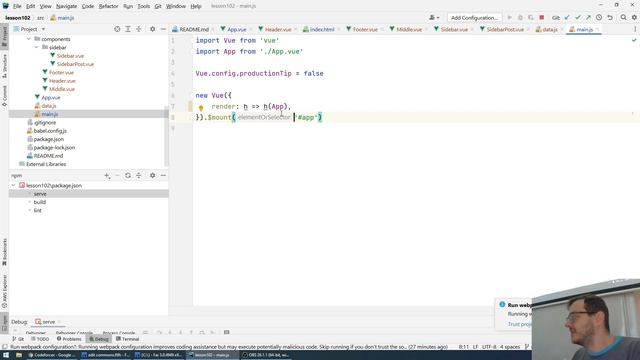Open the File menu
The width and height of the screenshot is (640, 360).
(17, 6)
